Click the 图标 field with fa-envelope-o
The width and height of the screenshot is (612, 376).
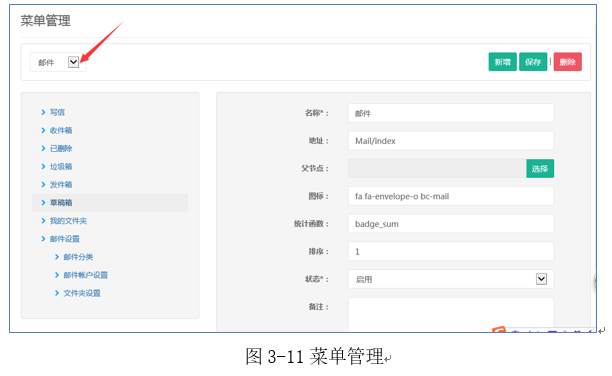tap(451, 196)
